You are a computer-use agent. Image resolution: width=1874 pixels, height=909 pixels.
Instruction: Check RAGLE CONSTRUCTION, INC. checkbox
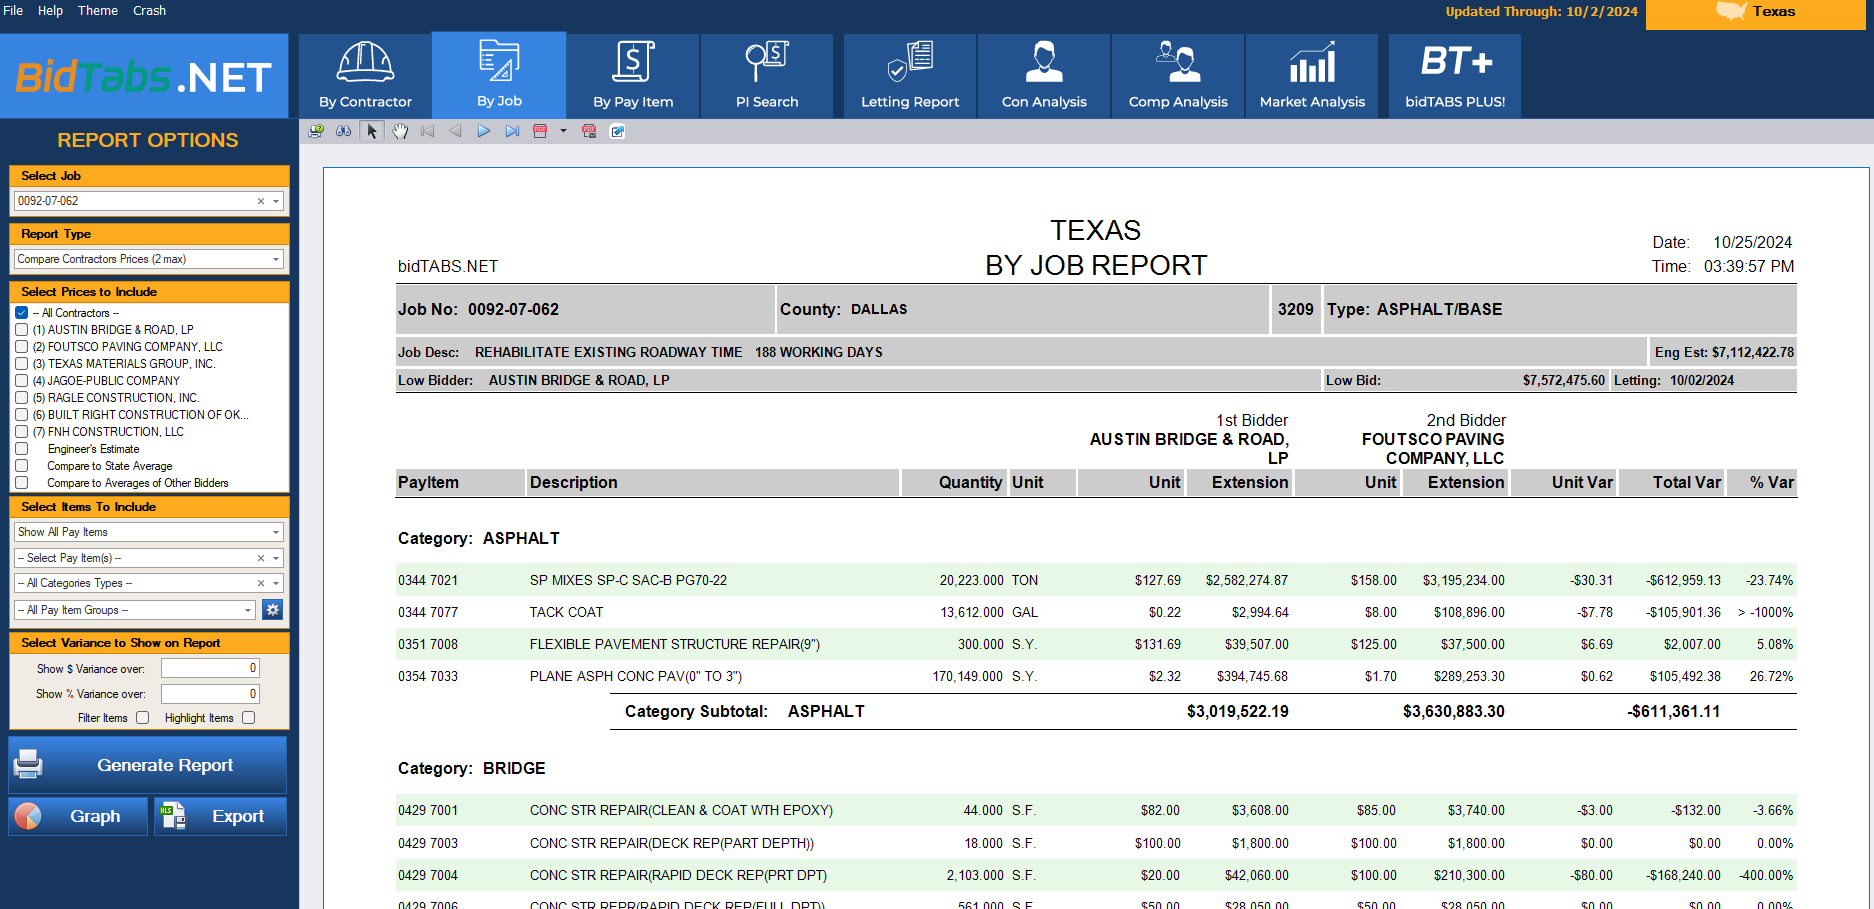click(x=21, y=398)
